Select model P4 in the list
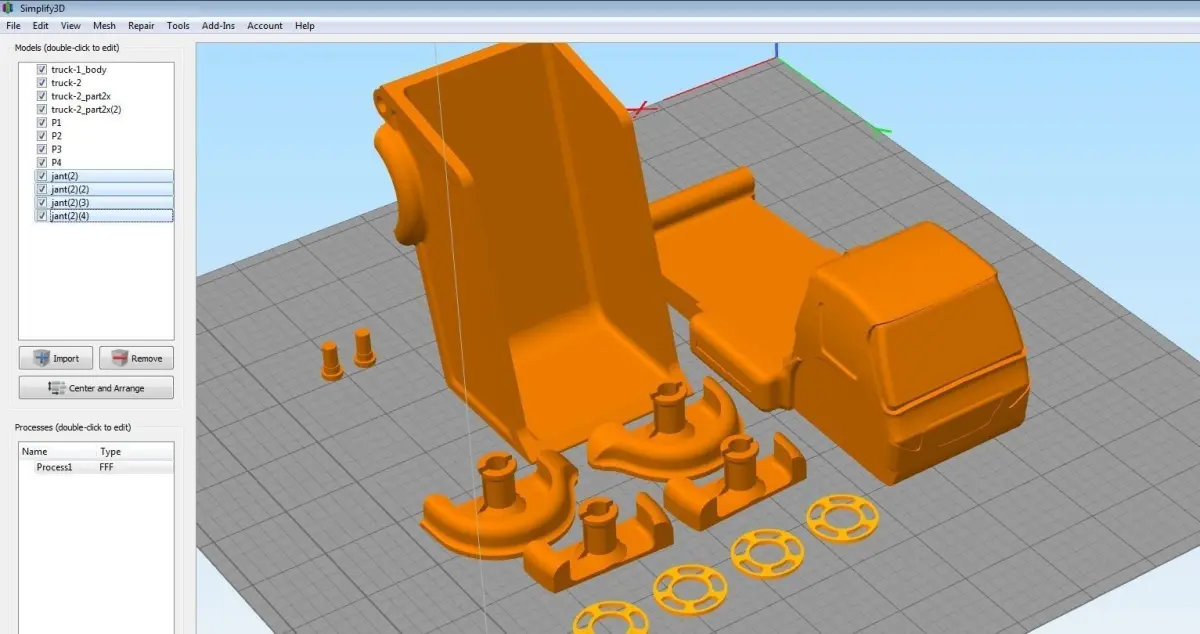This screenshot has width=1200, height=634. point(56,162)
